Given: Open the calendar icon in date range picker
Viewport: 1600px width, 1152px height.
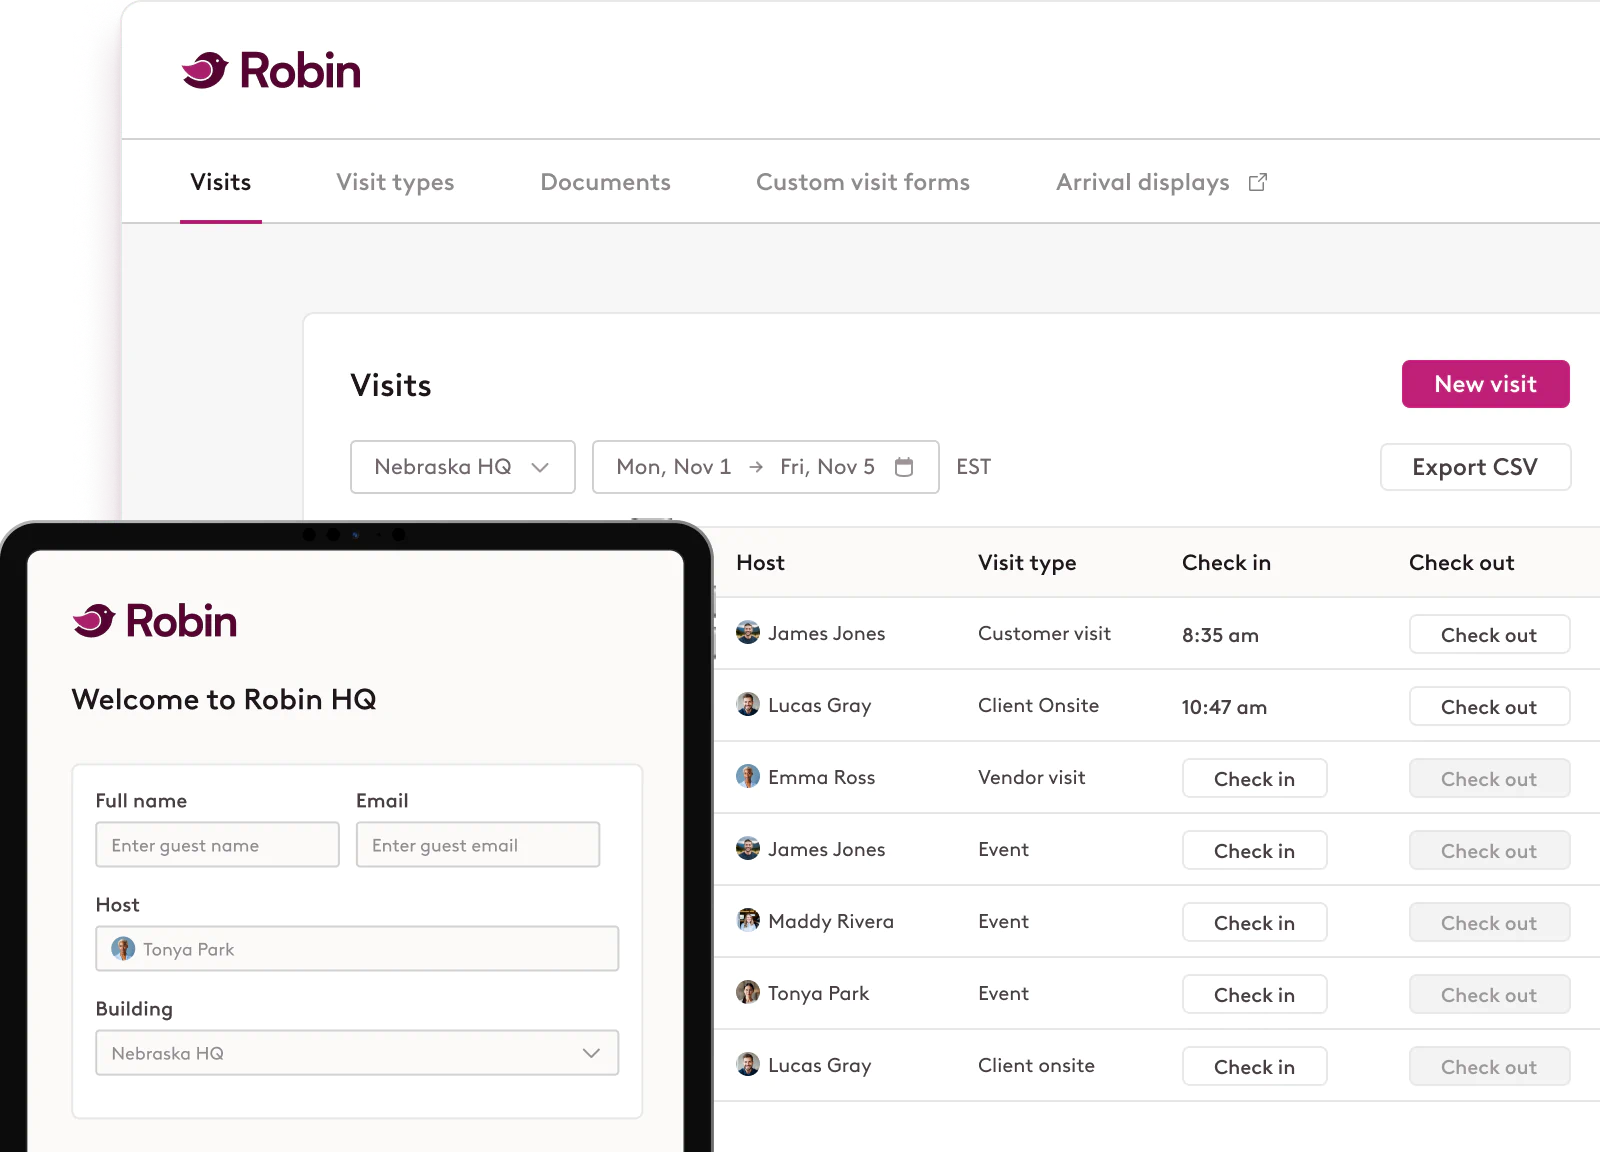Looking at the screenshot, I should tap(904, 467).
